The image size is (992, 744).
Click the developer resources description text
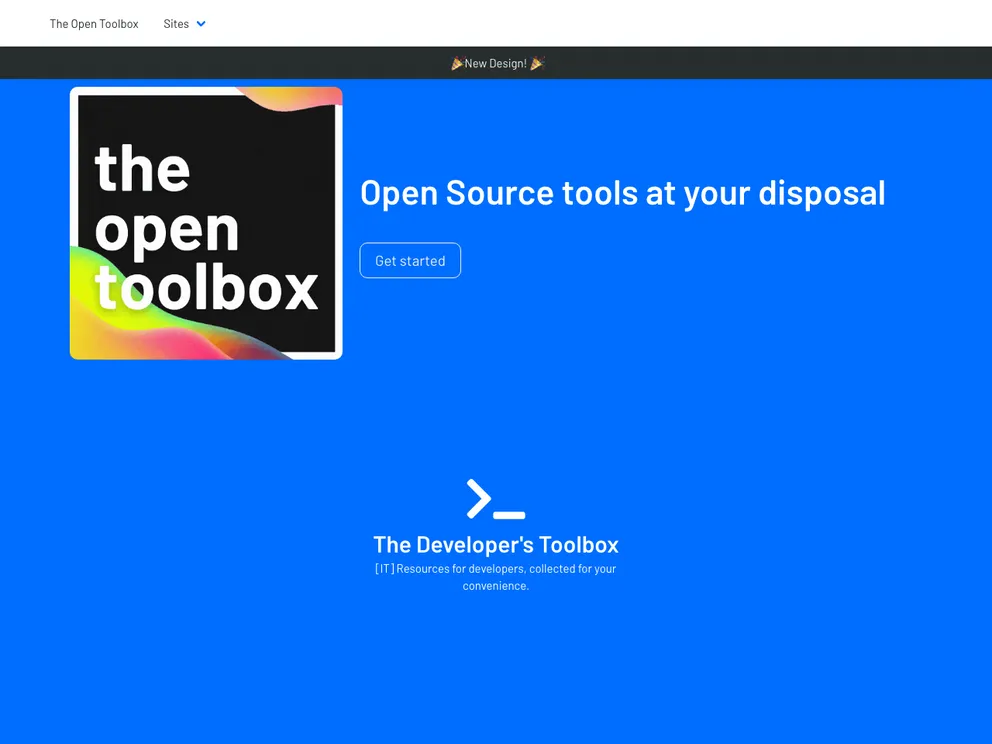point(496,577)
